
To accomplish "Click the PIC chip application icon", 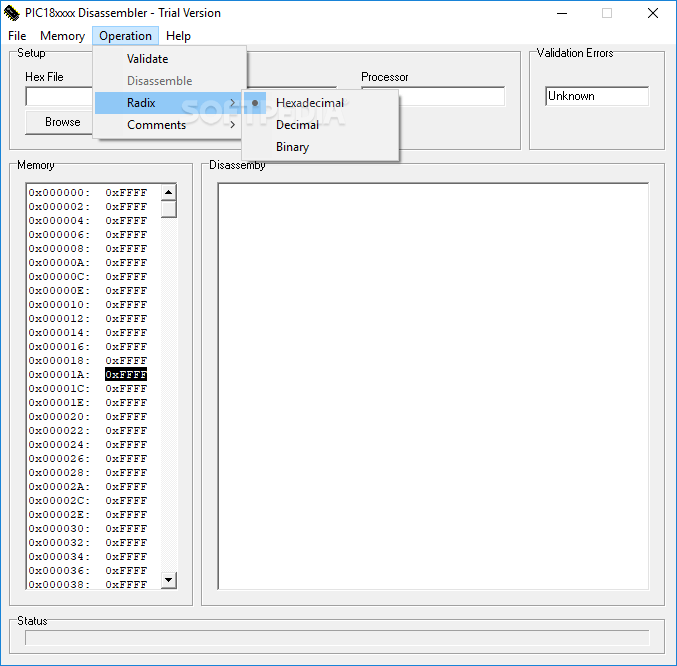I will (x=12, y=13).
